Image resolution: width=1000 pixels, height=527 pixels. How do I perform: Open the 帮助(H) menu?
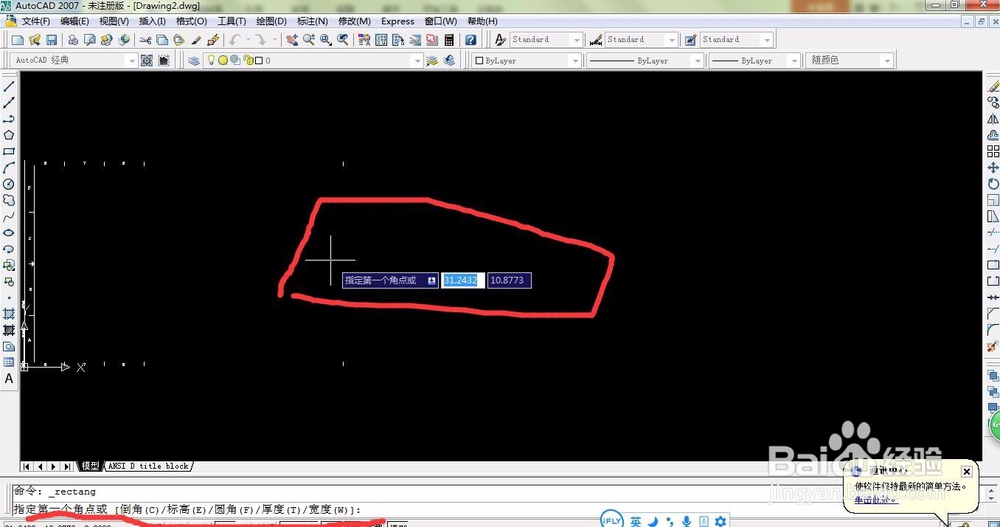tap(482, 21)
